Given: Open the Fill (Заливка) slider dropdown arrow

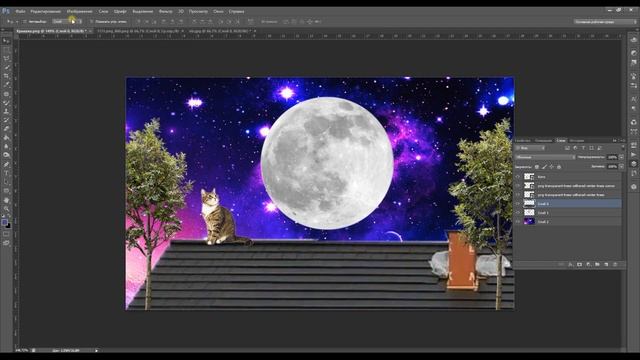Looking at the screenshot, I should [x=621, y=167].
